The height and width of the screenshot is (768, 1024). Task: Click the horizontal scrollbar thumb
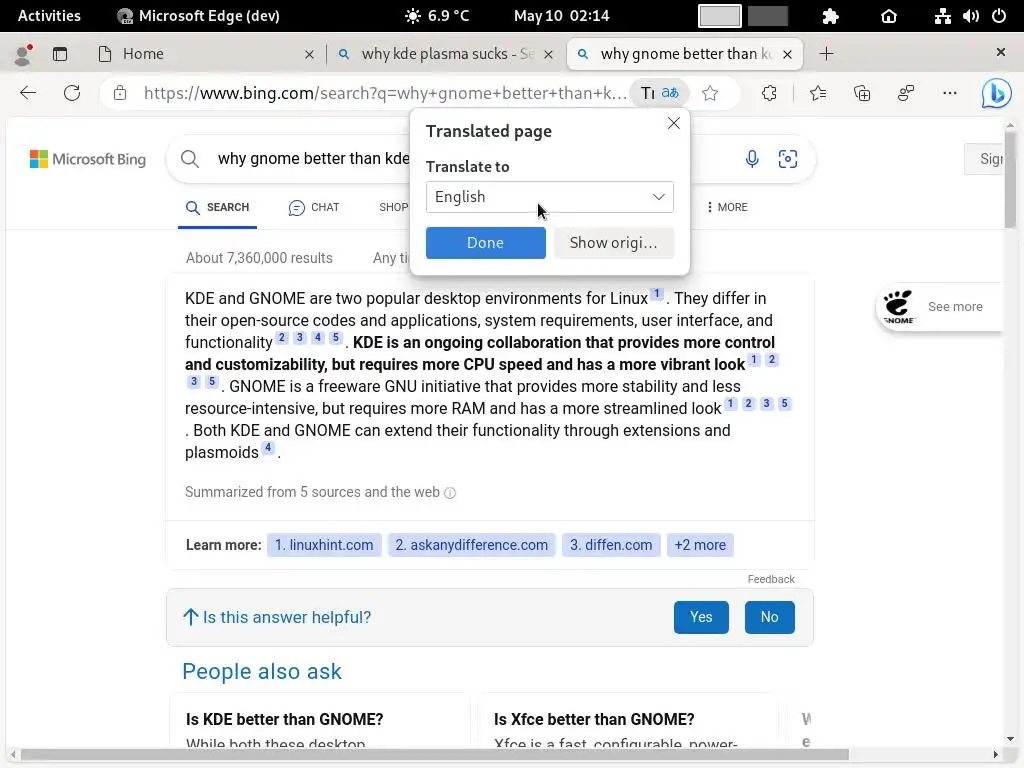click(x=434, y=755)
